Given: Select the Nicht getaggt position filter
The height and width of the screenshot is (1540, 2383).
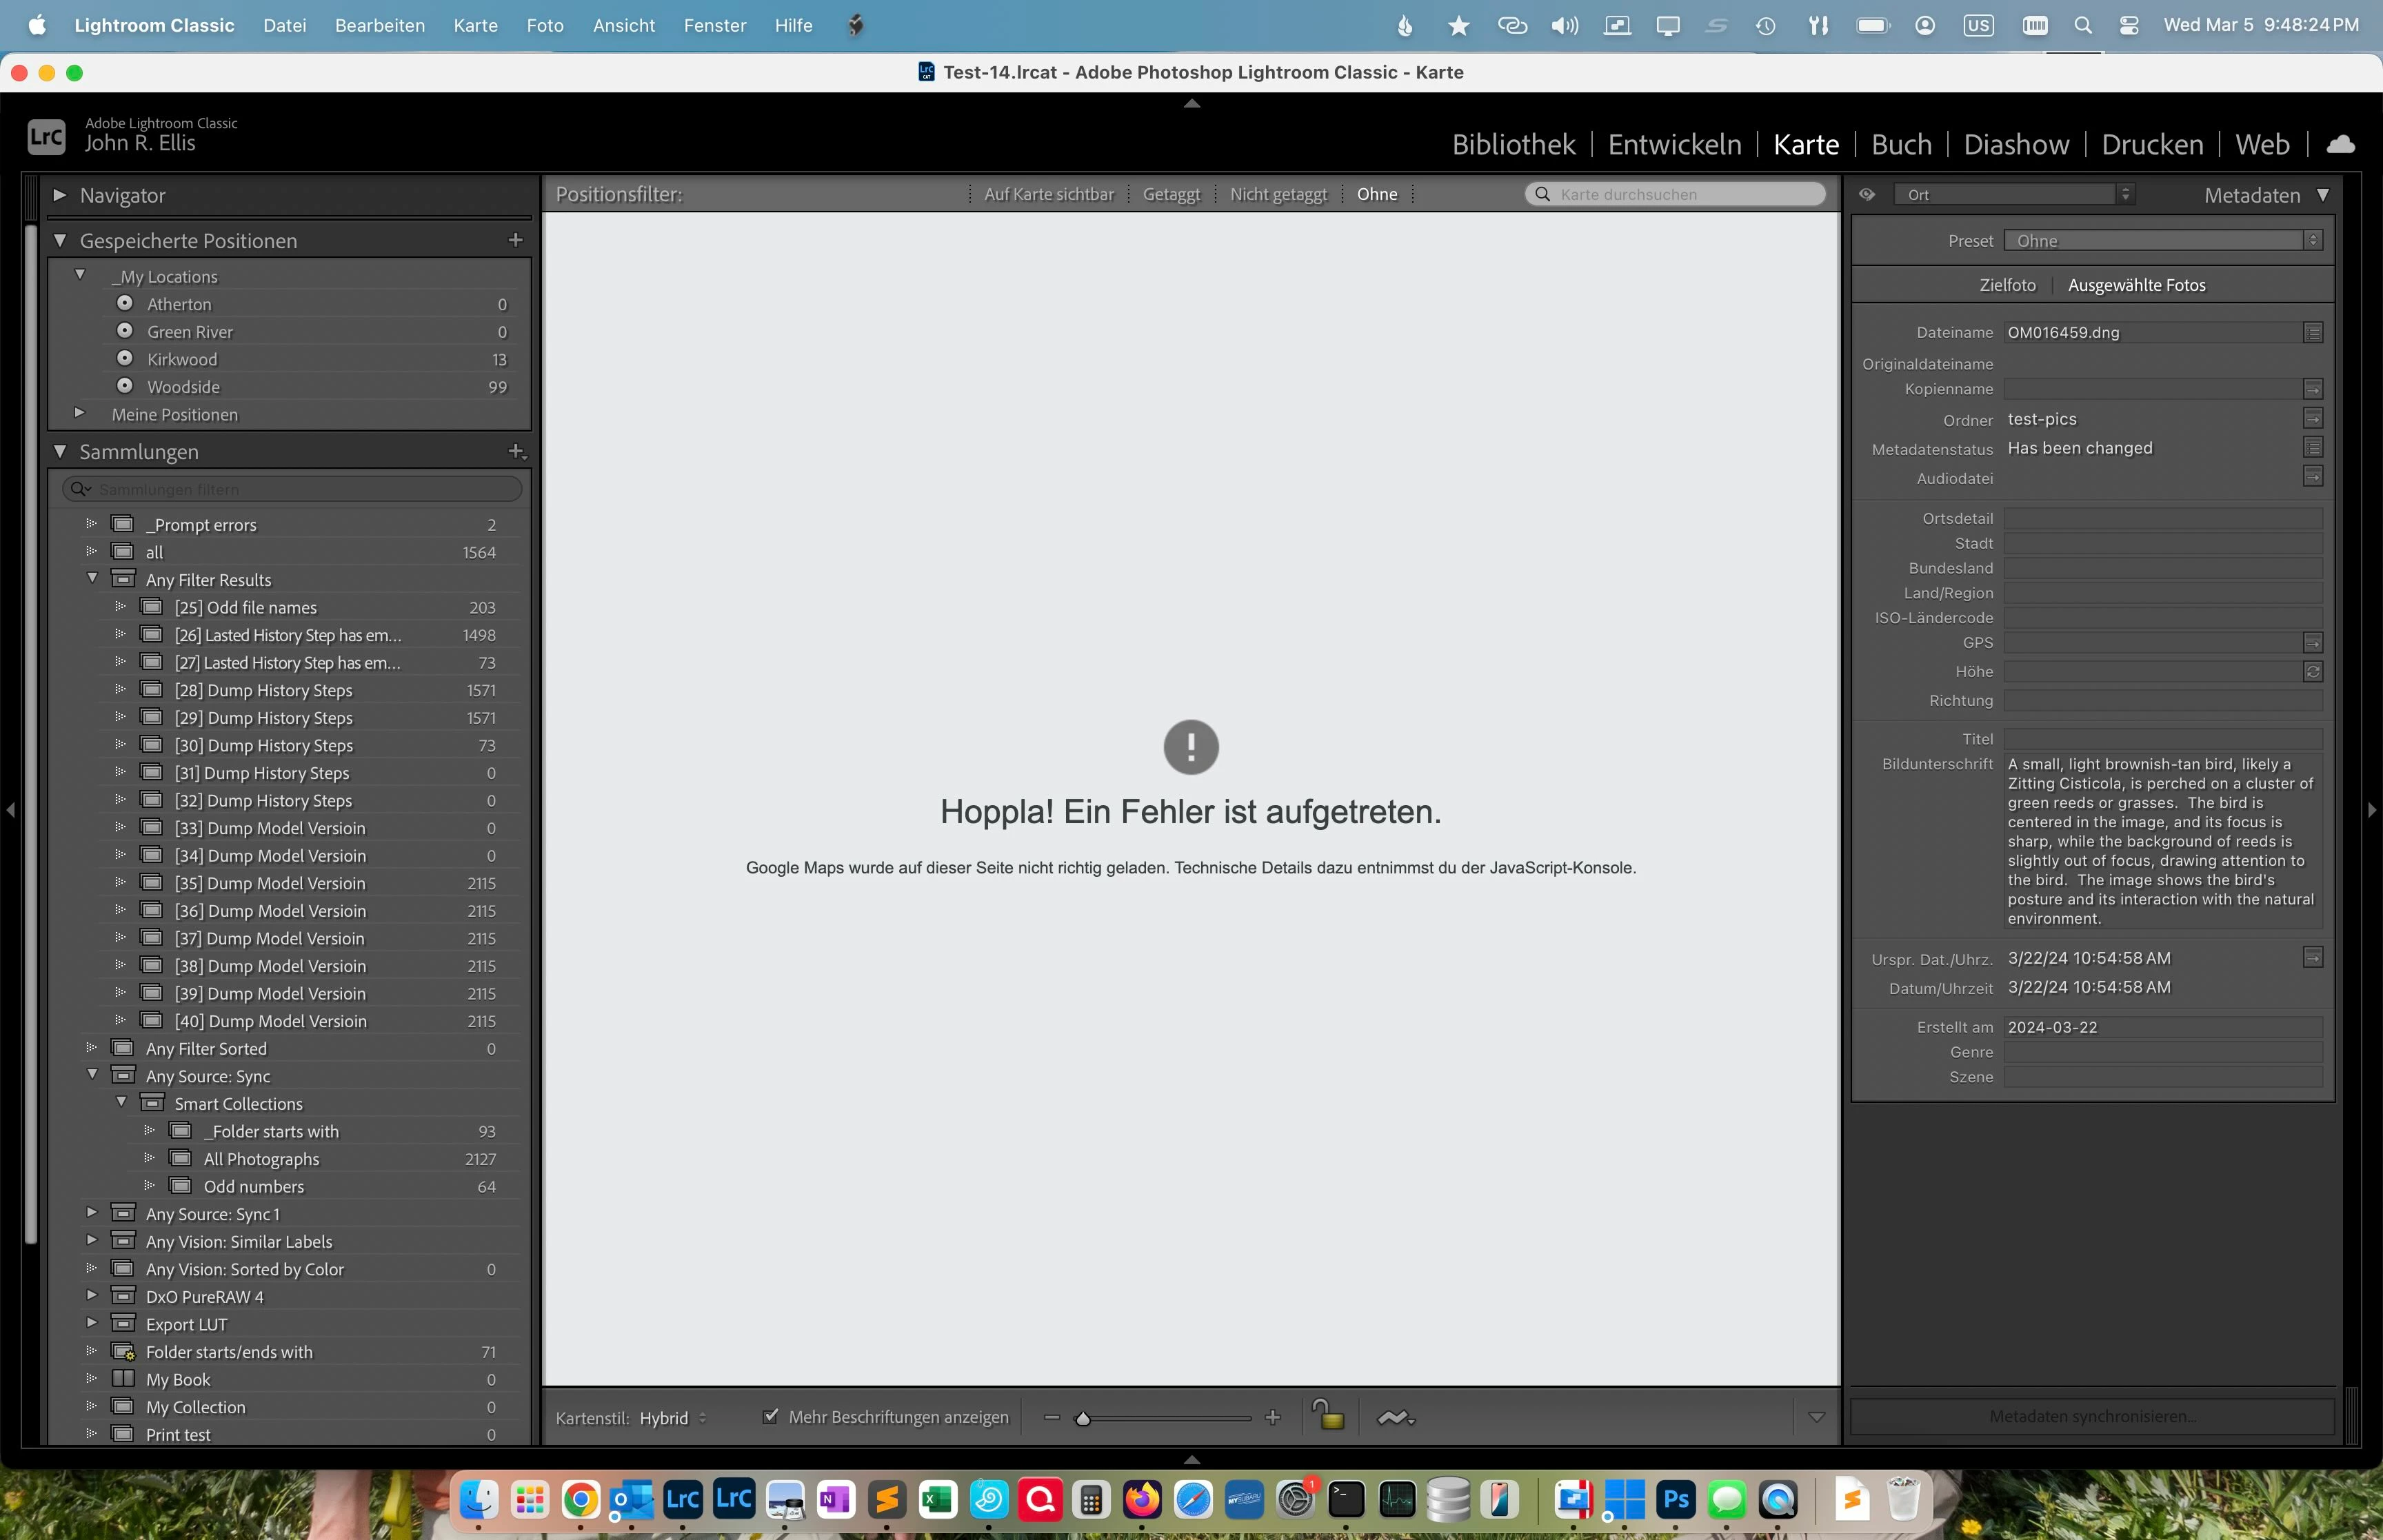Looking at the screenshot, I should (1277, 194).
